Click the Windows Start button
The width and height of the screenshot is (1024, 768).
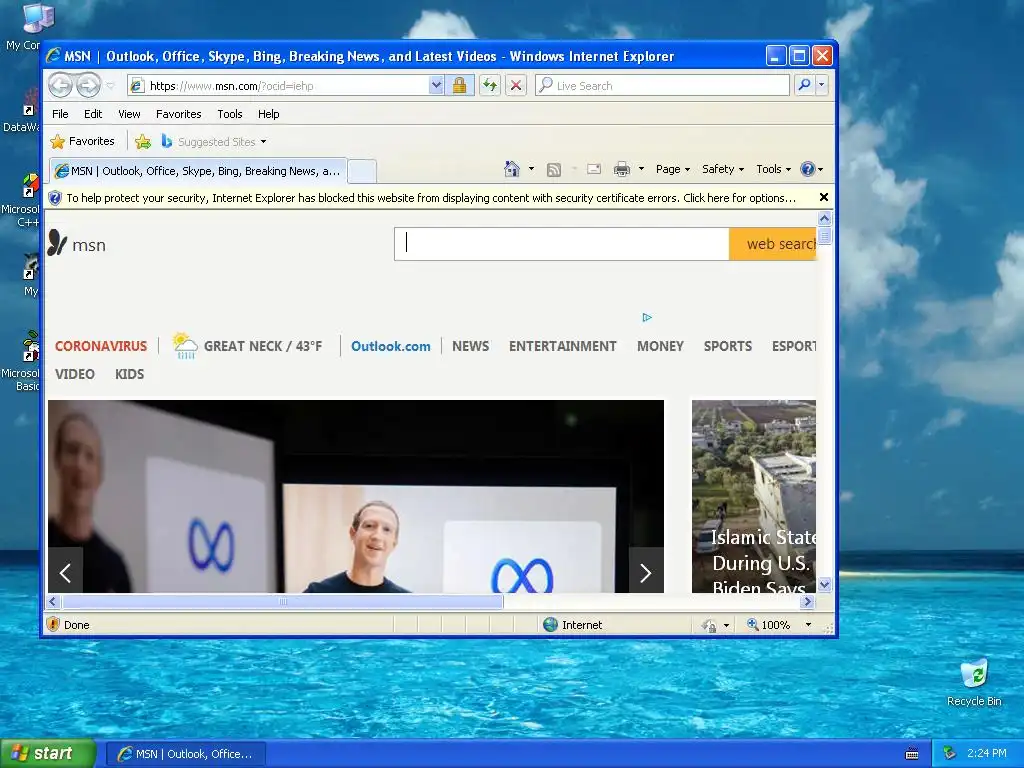(48, 754)
